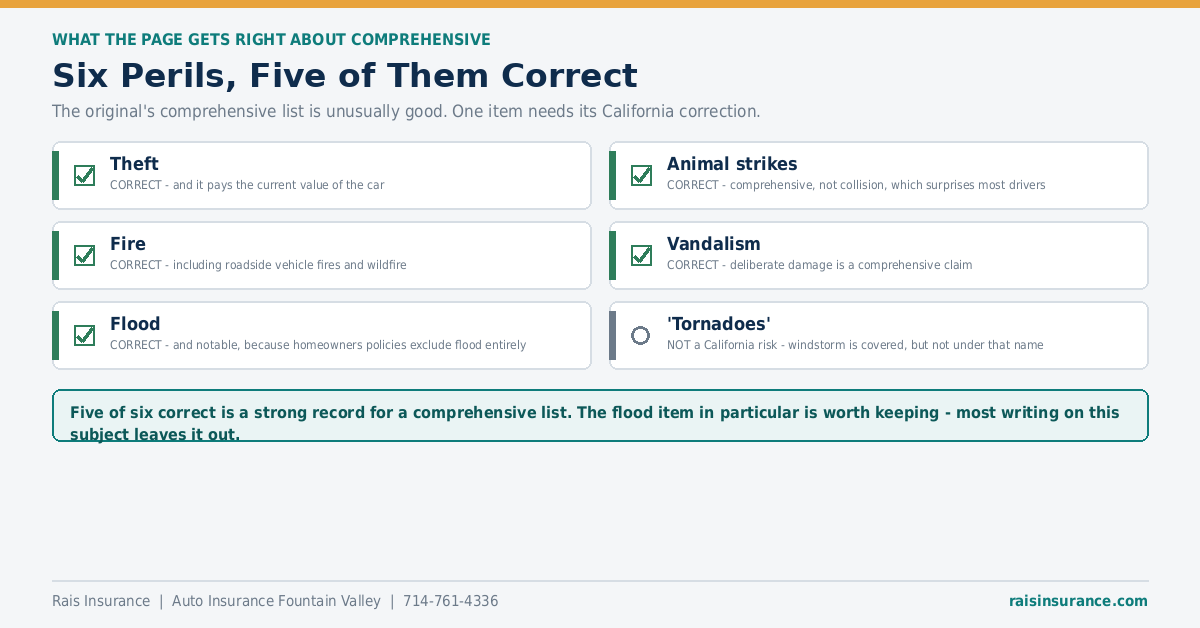Open the raisinsurance.com link
1200x628 pixels.
1078,601
